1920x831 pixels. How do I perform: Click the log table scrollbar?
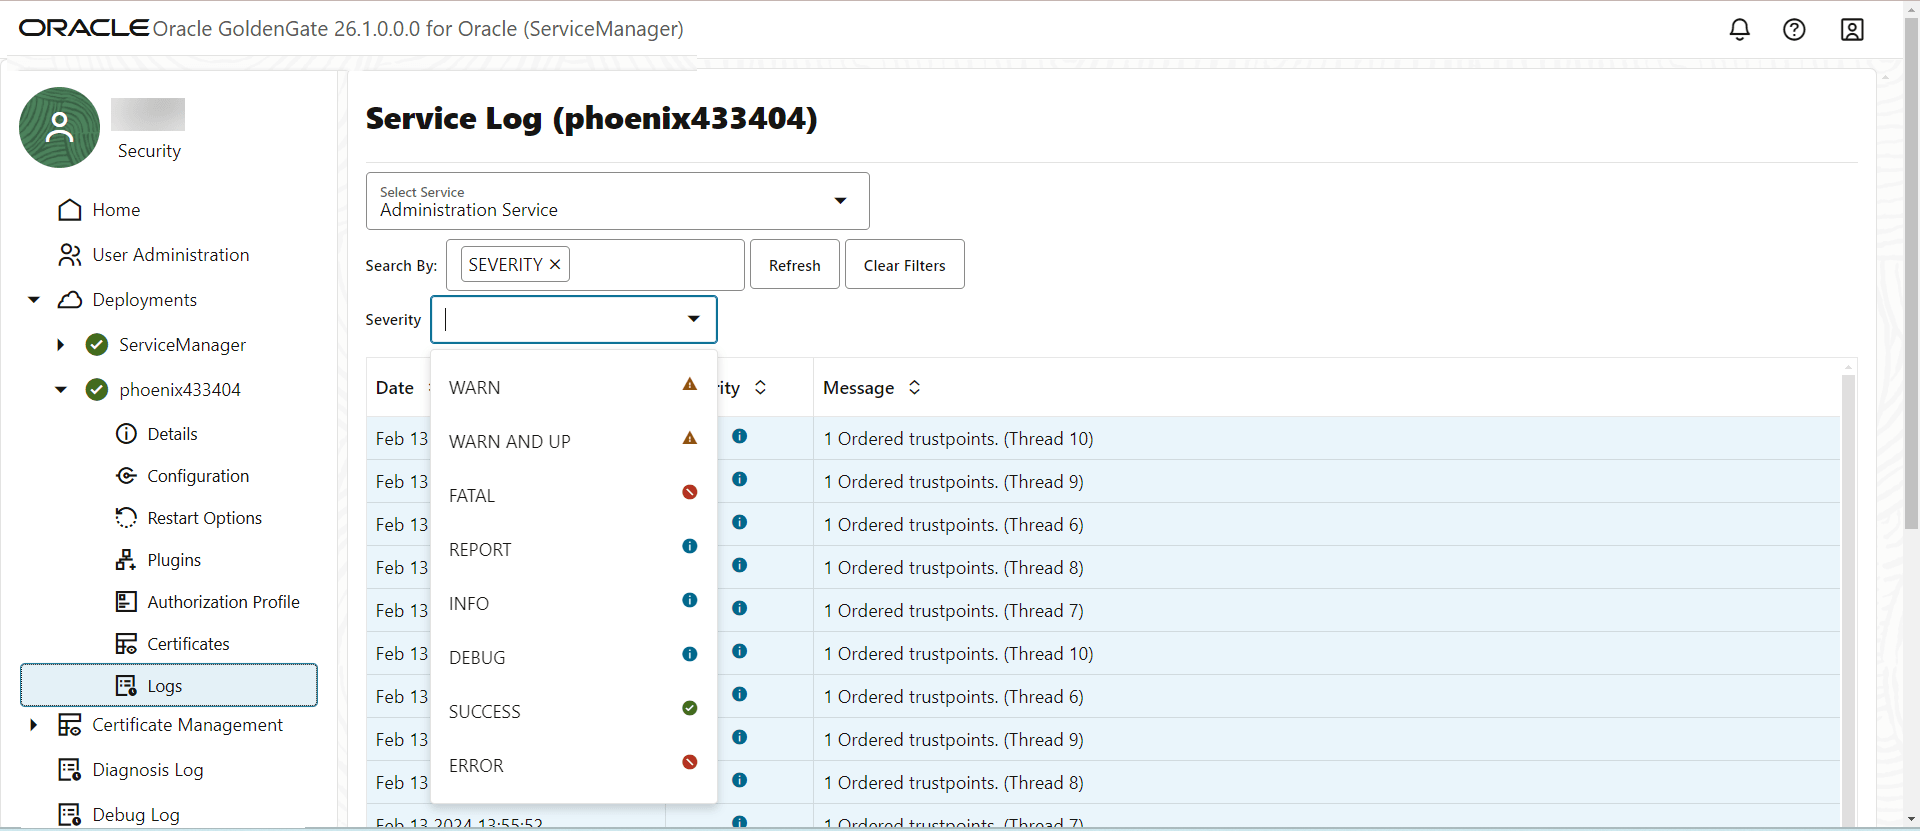coord(1849,600)
